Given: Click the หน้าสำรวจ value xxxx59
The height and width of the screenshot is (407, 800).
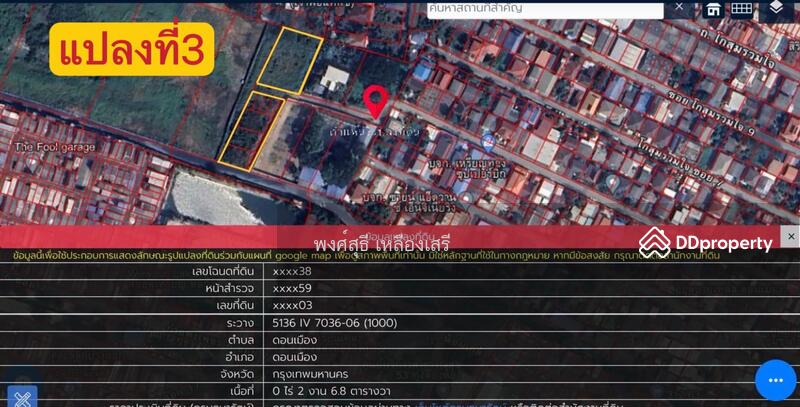Looking at the screenshot, I should pos(292,288).
